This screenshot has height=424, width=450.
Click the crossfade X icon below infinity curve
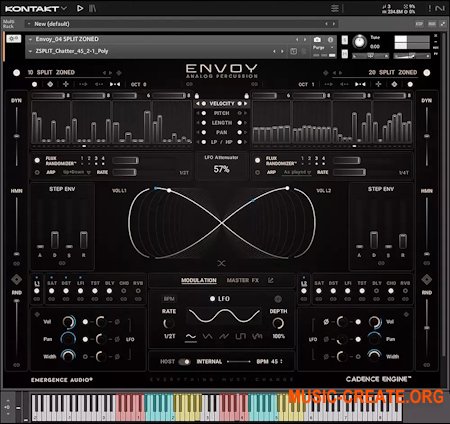pyautogui.click(x=222, y=263)
